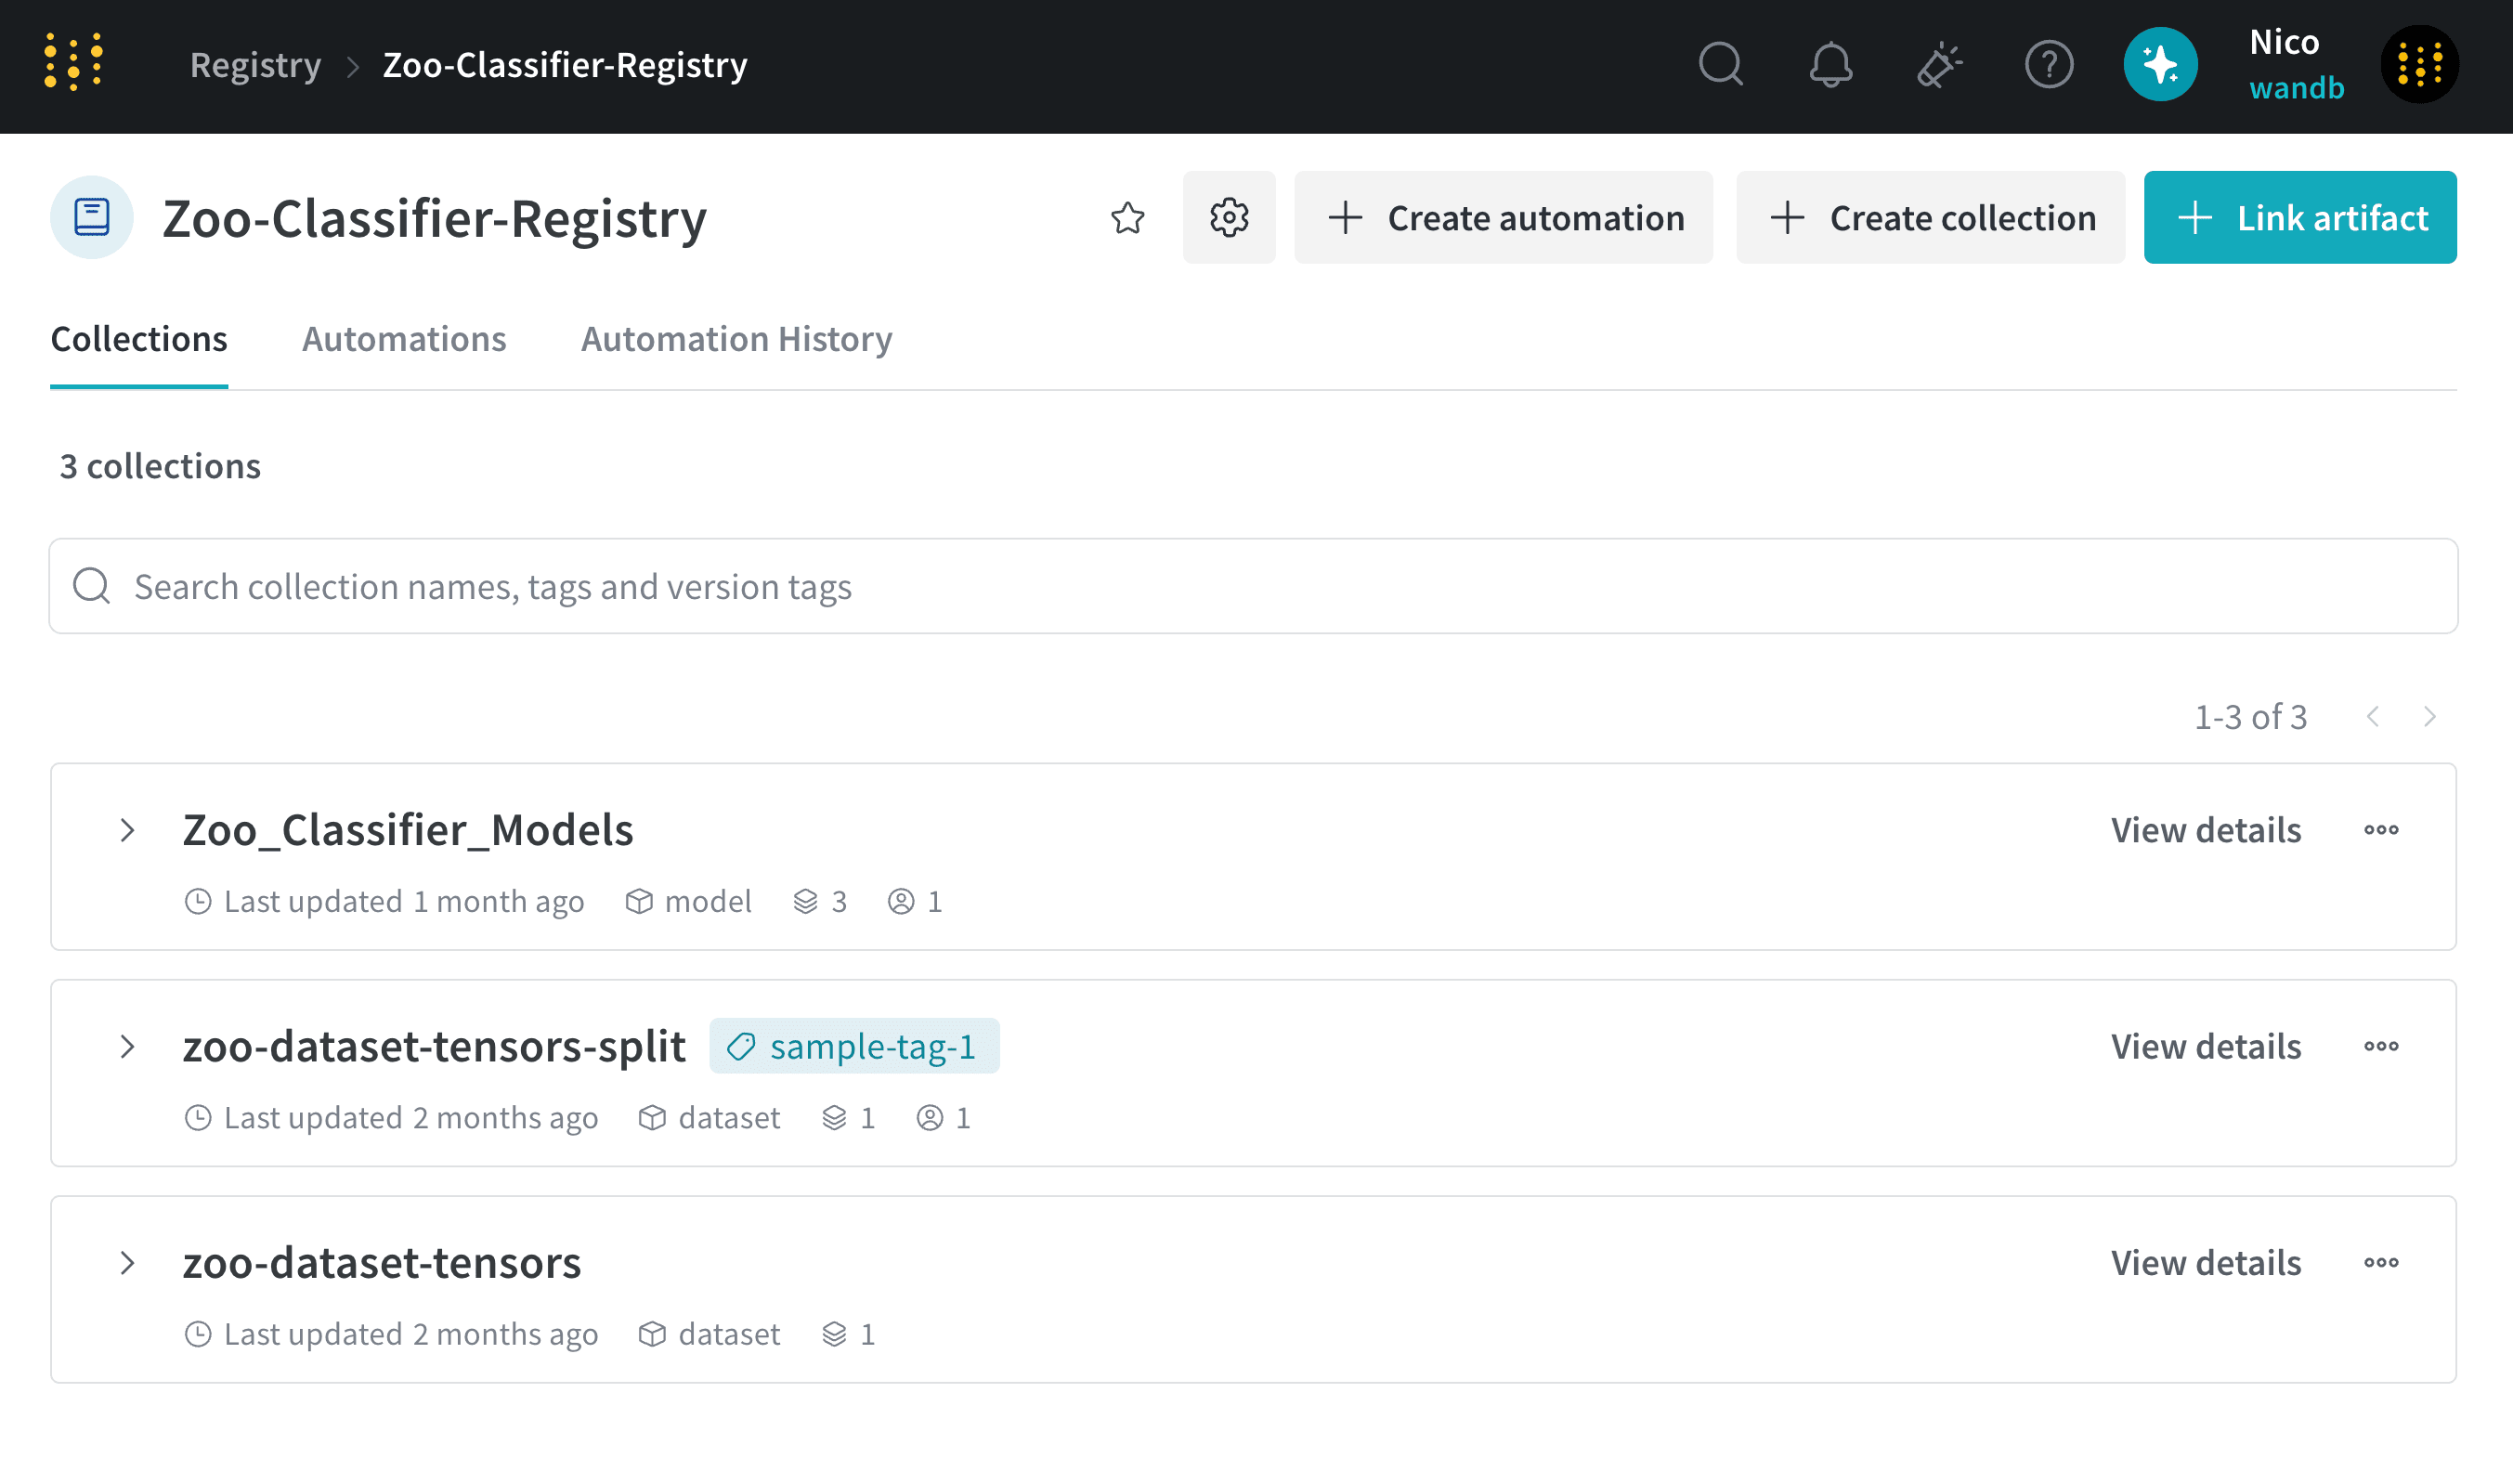Click the Zoo_Classifier_Models collection name
The image size is (2513, 1484).
pyautogui.click(x=408, y=830)
